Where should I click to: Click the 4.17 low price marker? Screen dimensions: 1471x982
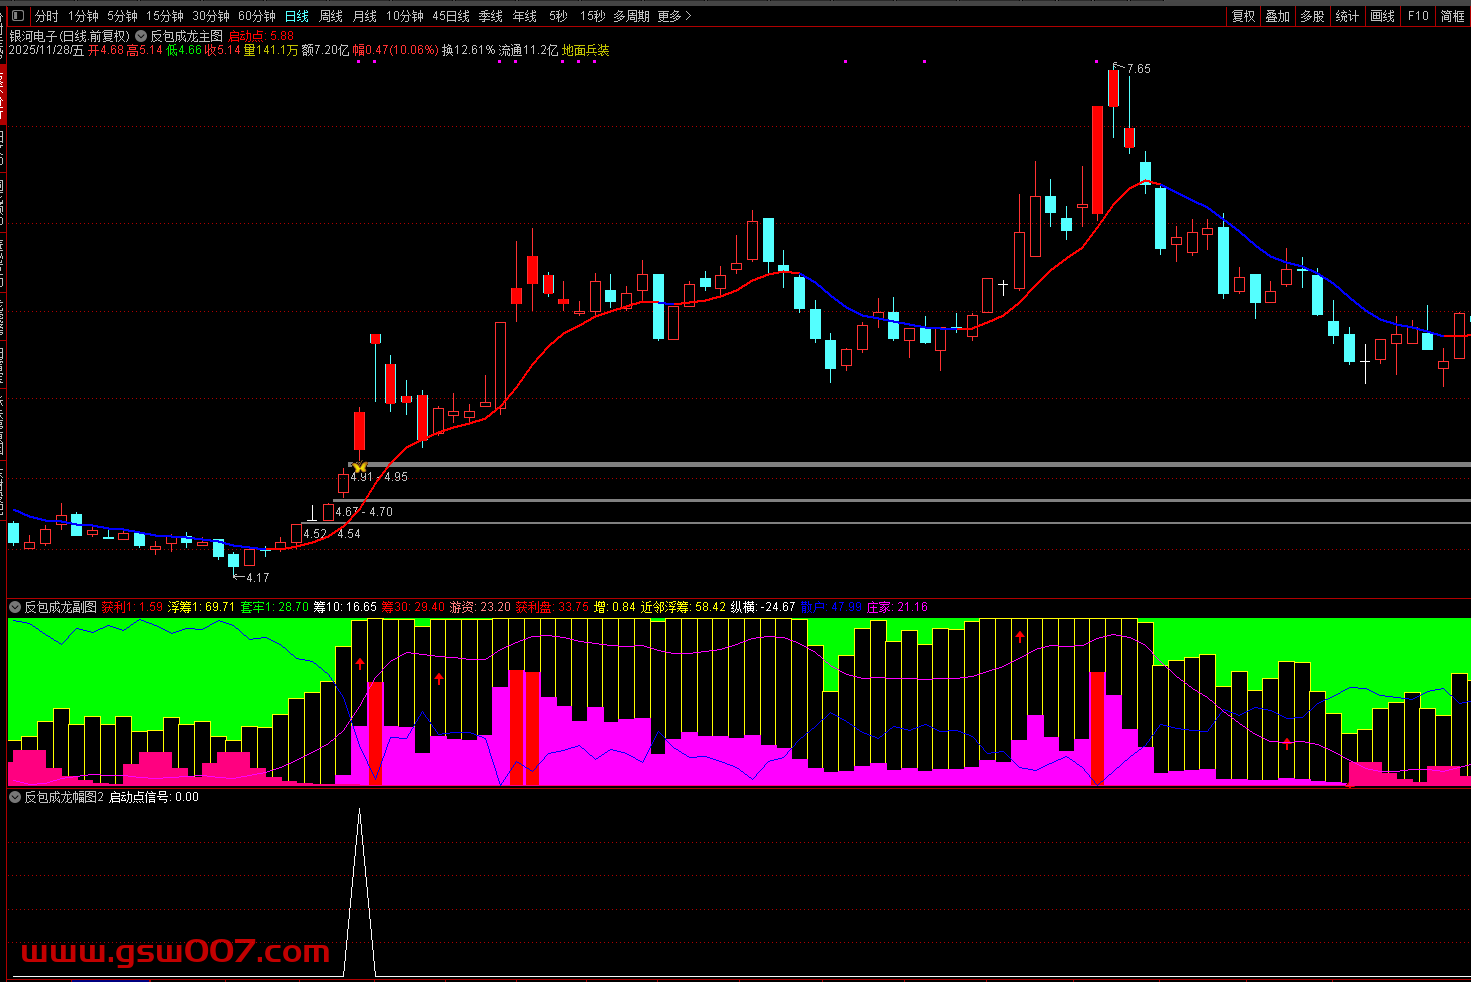point(257,577)
